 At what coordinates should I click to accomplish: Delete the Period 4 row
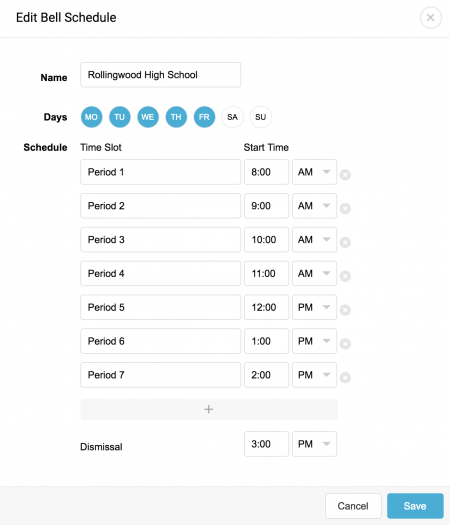tap(345, 276)
